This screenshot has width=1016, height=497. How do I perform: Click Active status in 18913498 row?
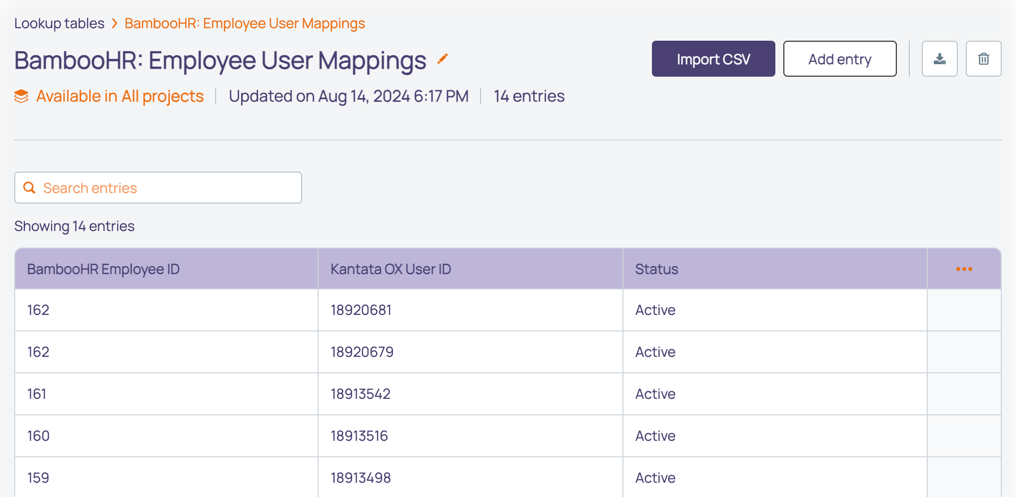point(775,478)
